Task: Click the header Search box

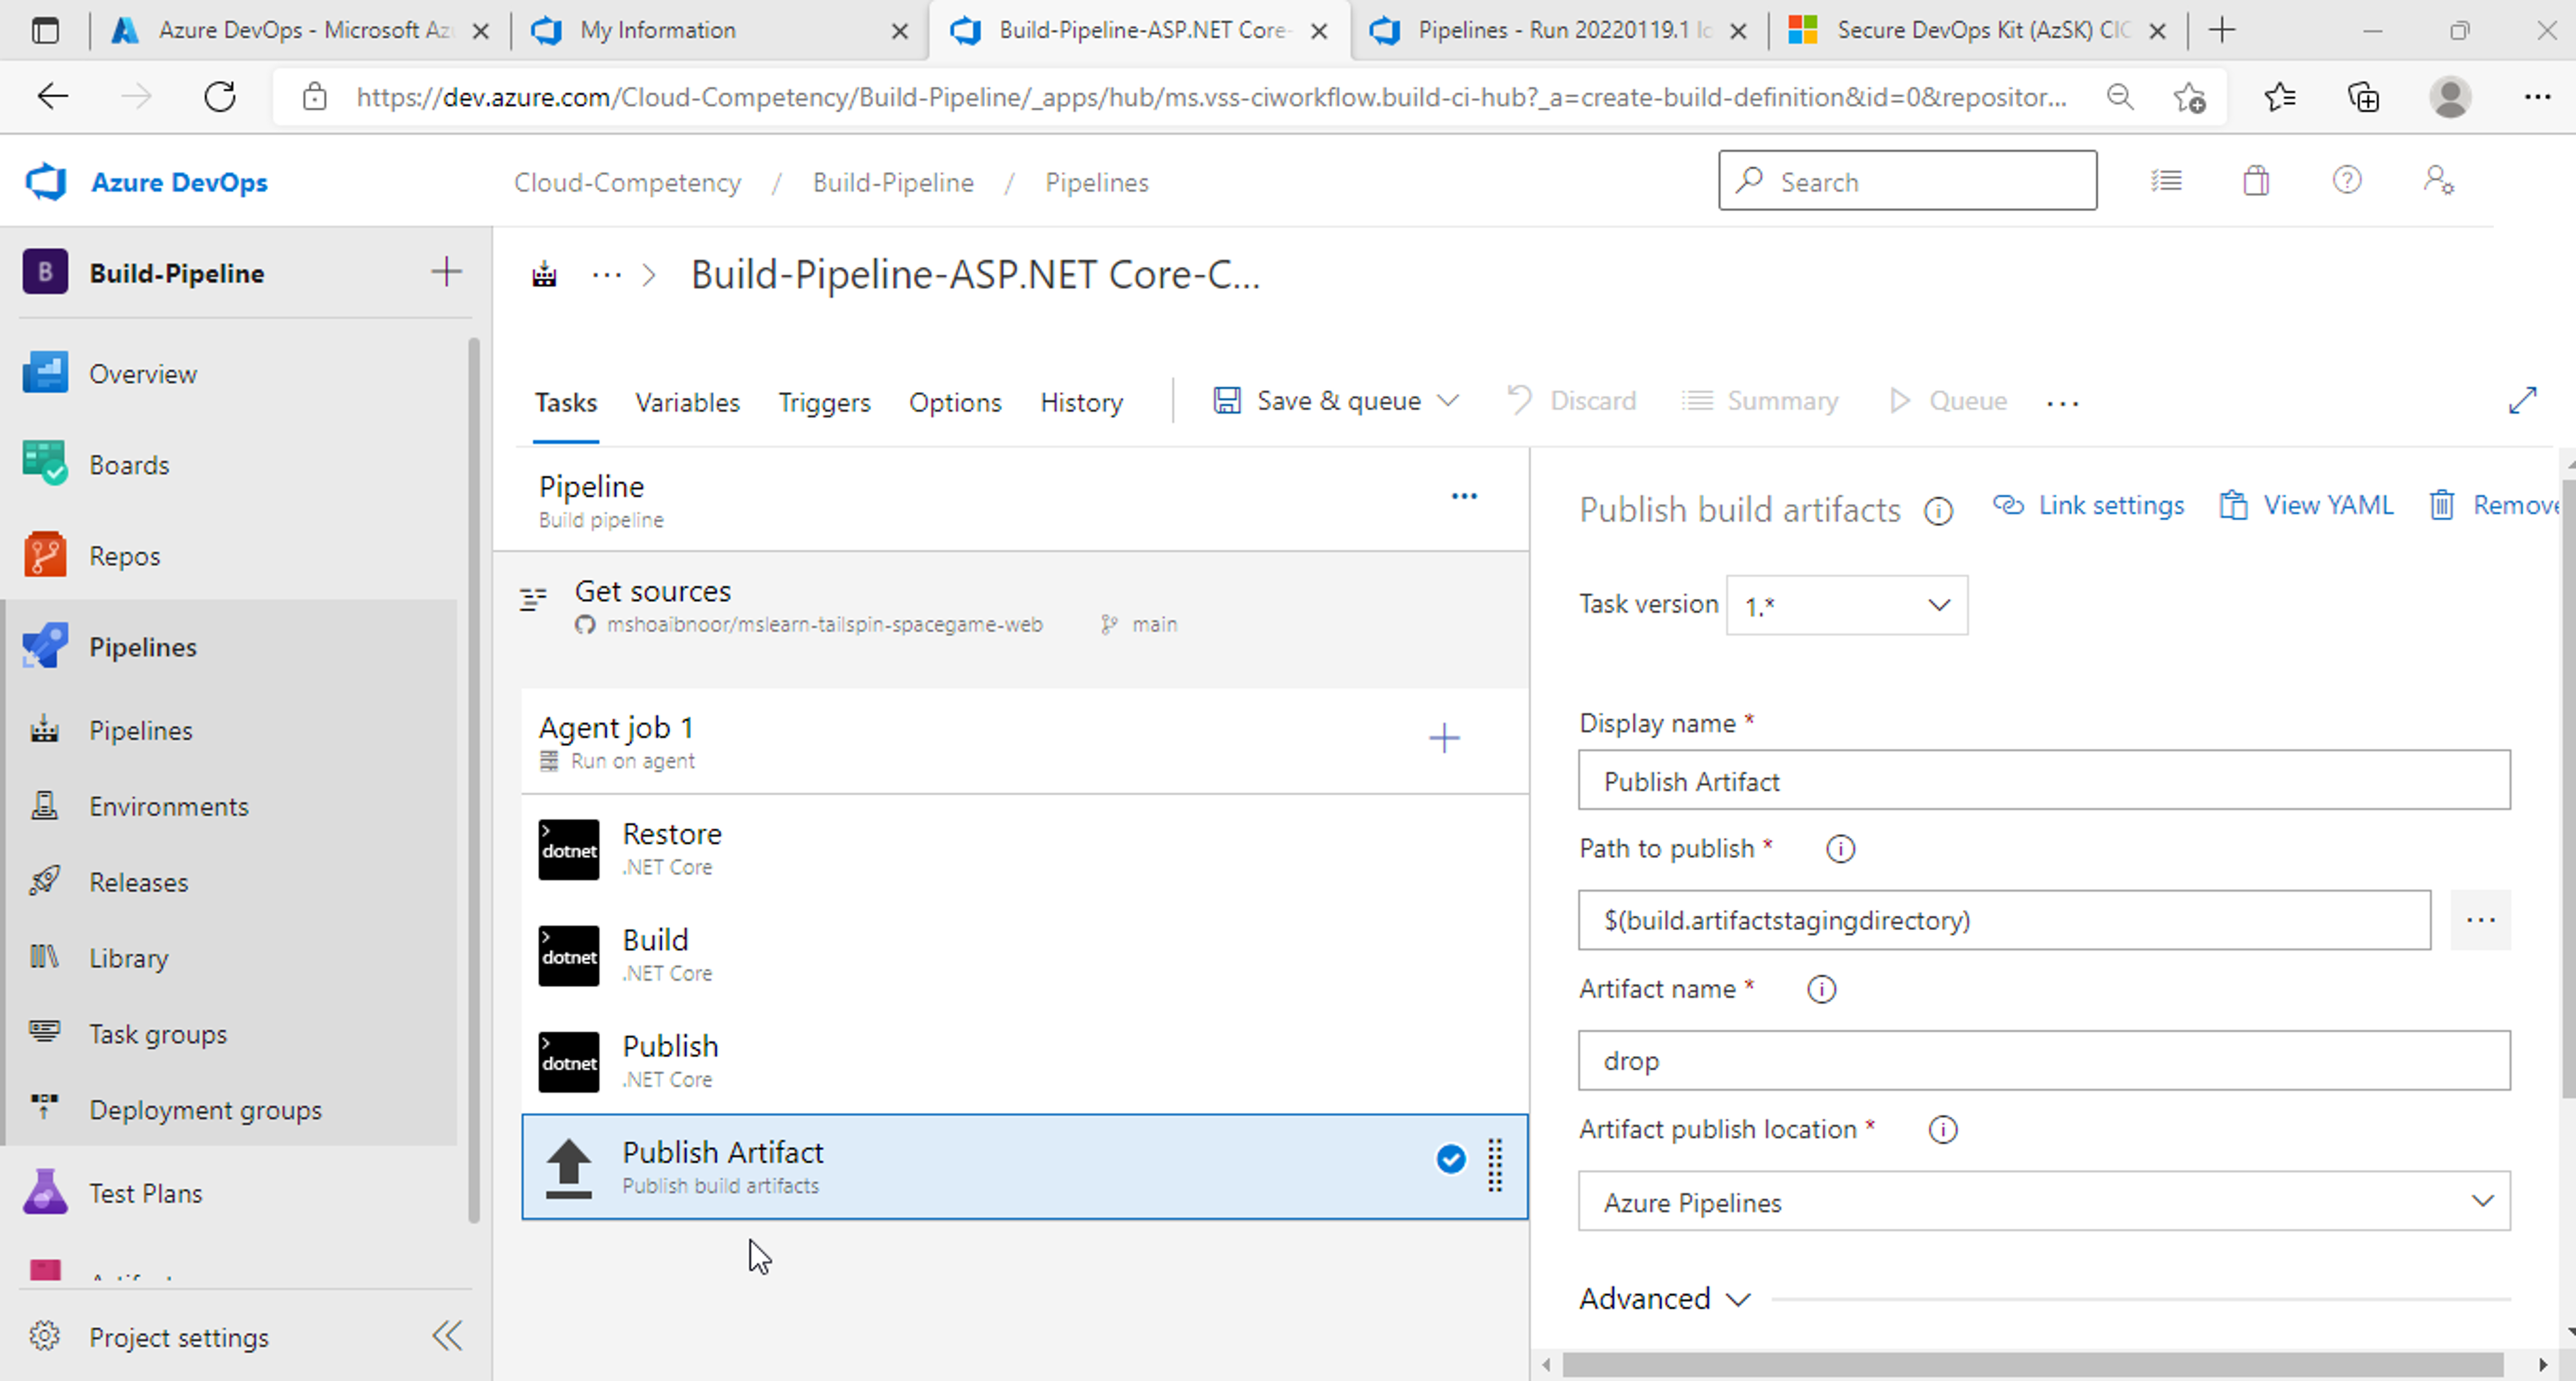Action: coord(1907,181)
